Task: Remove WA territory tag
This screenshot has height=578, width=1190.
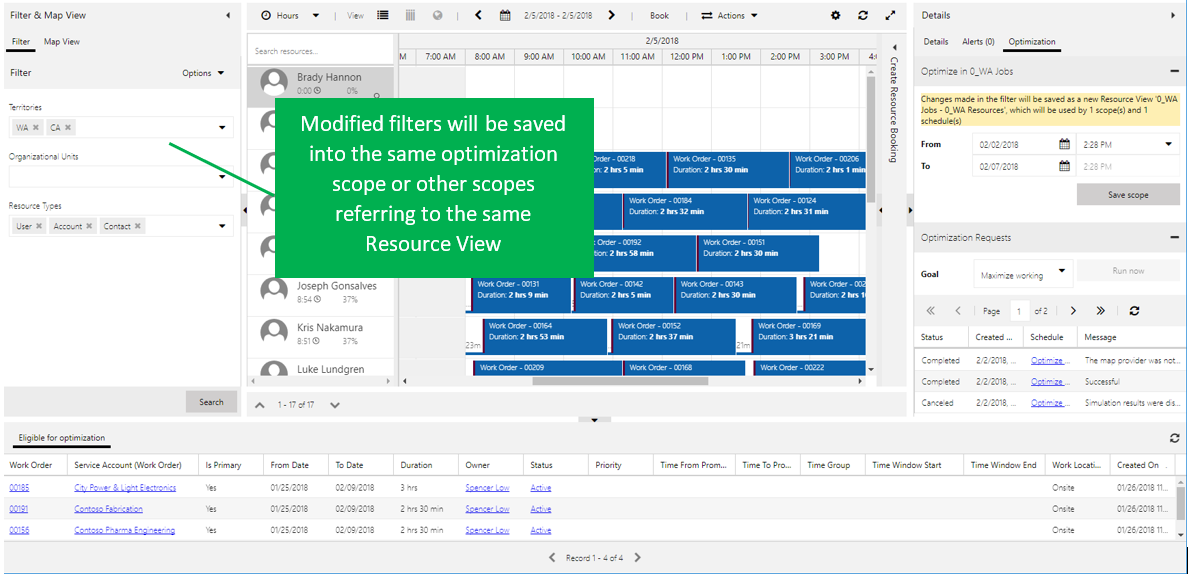Action: pyautogui.click(x=36, y=127)
